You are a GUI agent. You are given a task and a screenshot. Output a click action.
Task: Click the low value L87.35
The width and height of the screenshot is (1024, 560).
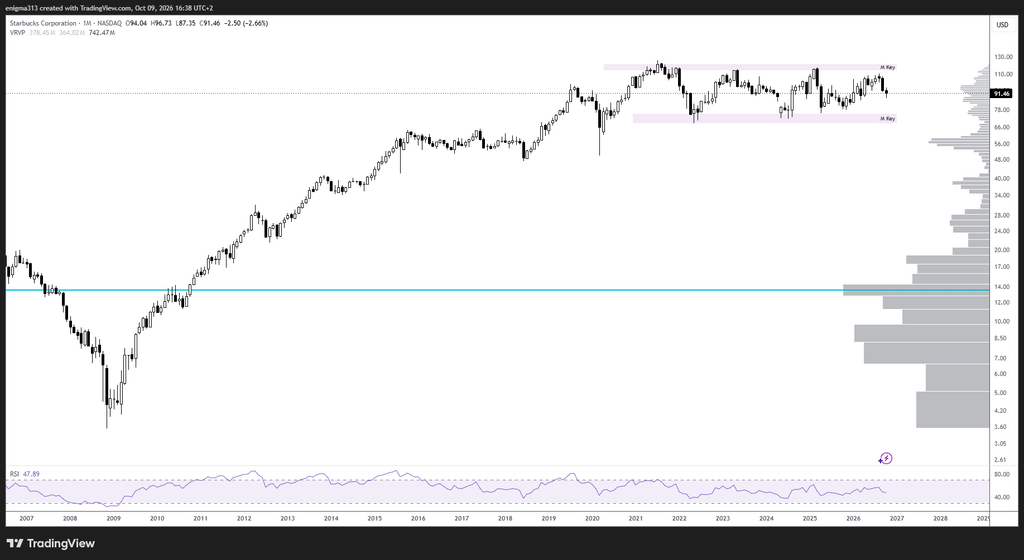click(x=185, y=23)
